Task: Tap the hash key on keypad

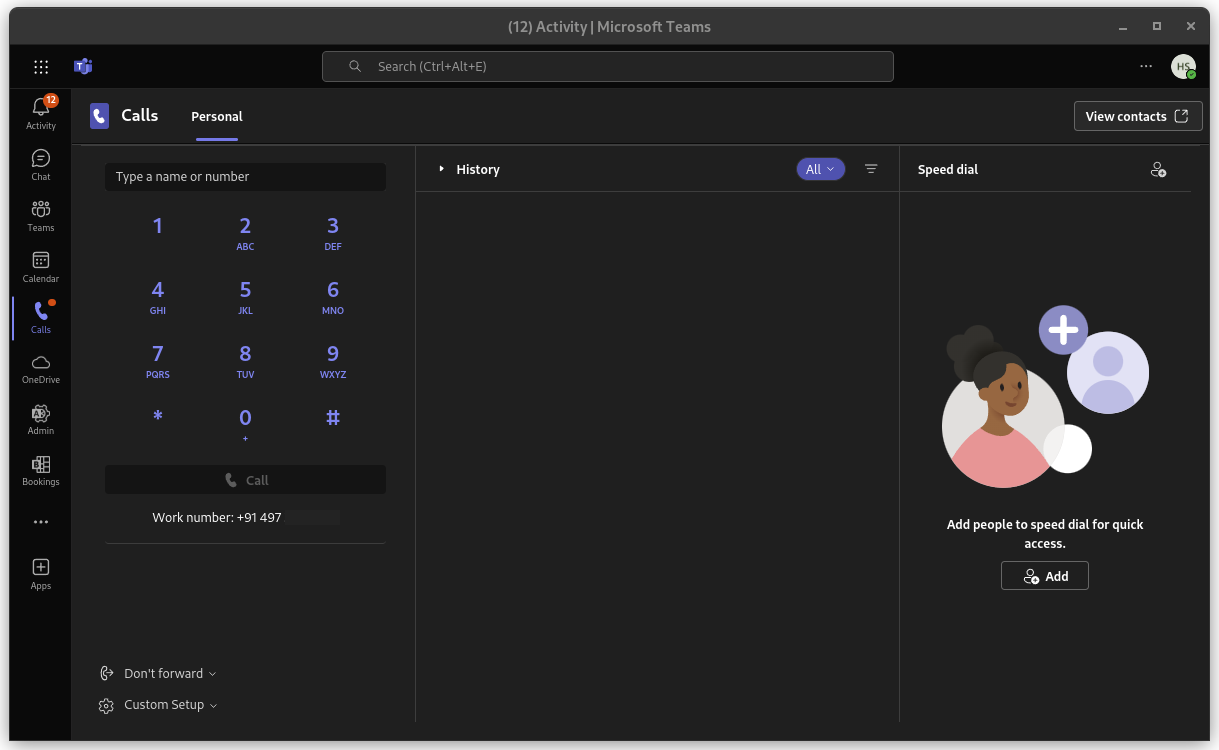Action: tap(333, 418)
